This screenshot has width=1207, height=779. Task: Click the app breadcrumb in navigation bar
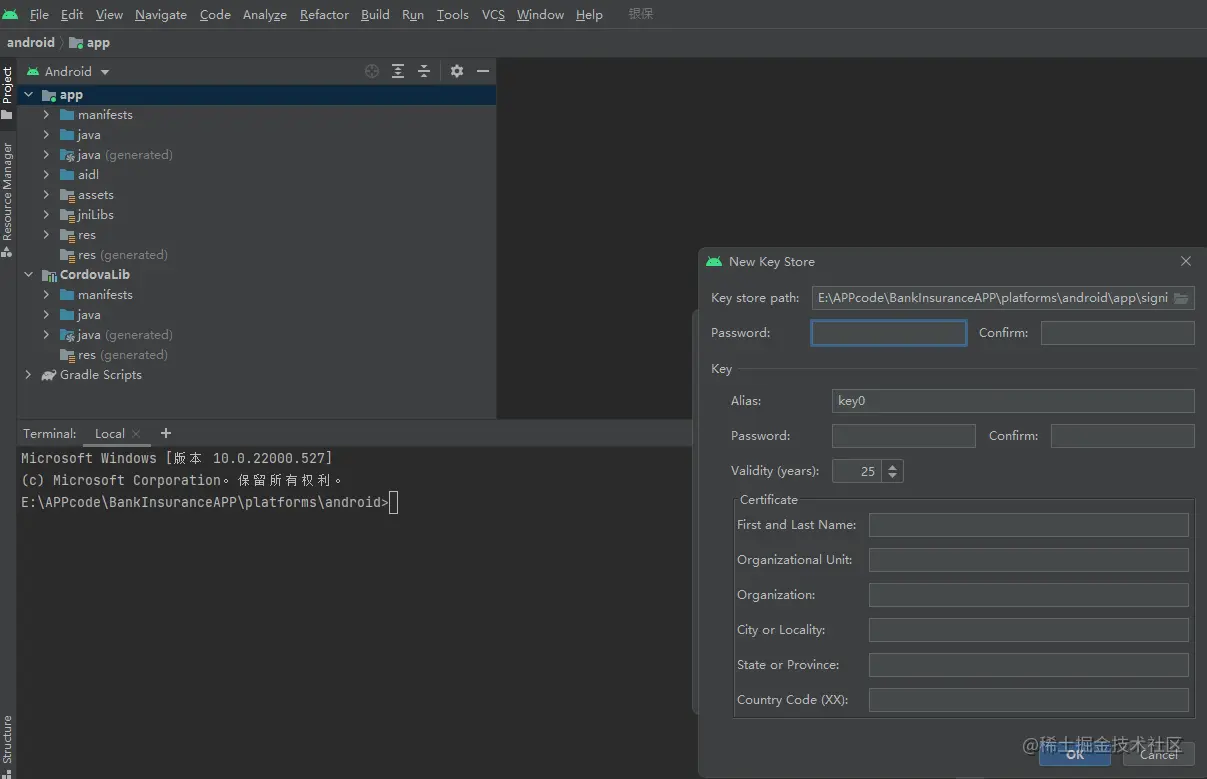click(x=90, y=43)
